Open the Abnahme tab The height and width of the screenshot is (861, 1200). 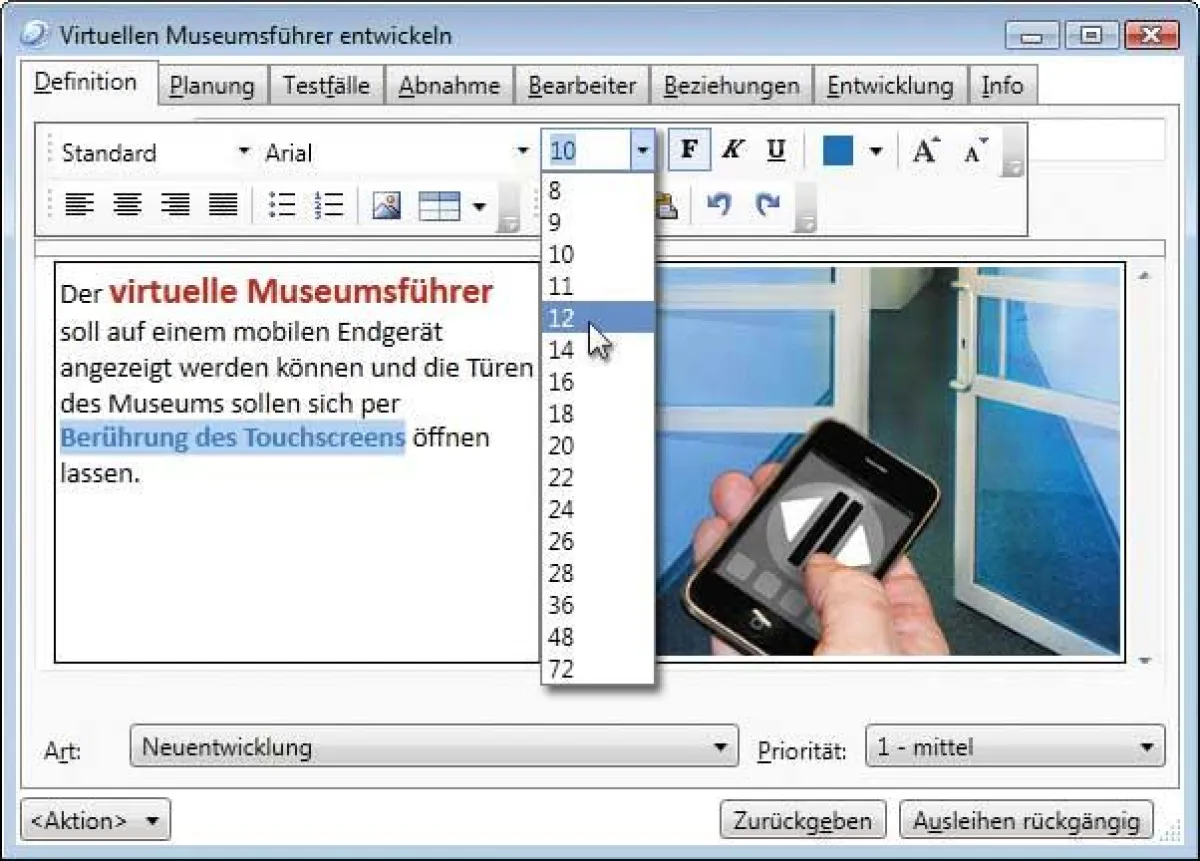pyautogui.click(x=449, y=86)
